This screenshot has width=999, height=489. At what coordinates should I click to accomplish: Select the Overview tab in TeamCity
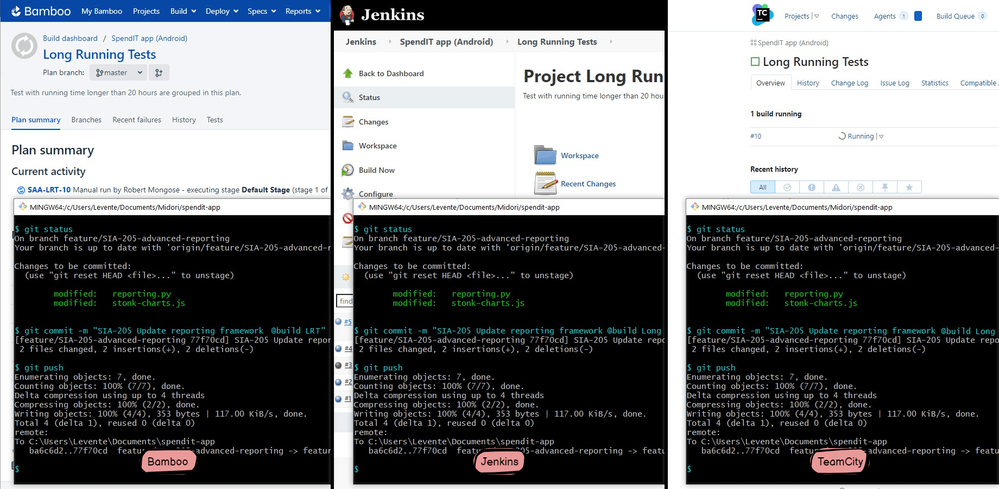coord(770,83)
